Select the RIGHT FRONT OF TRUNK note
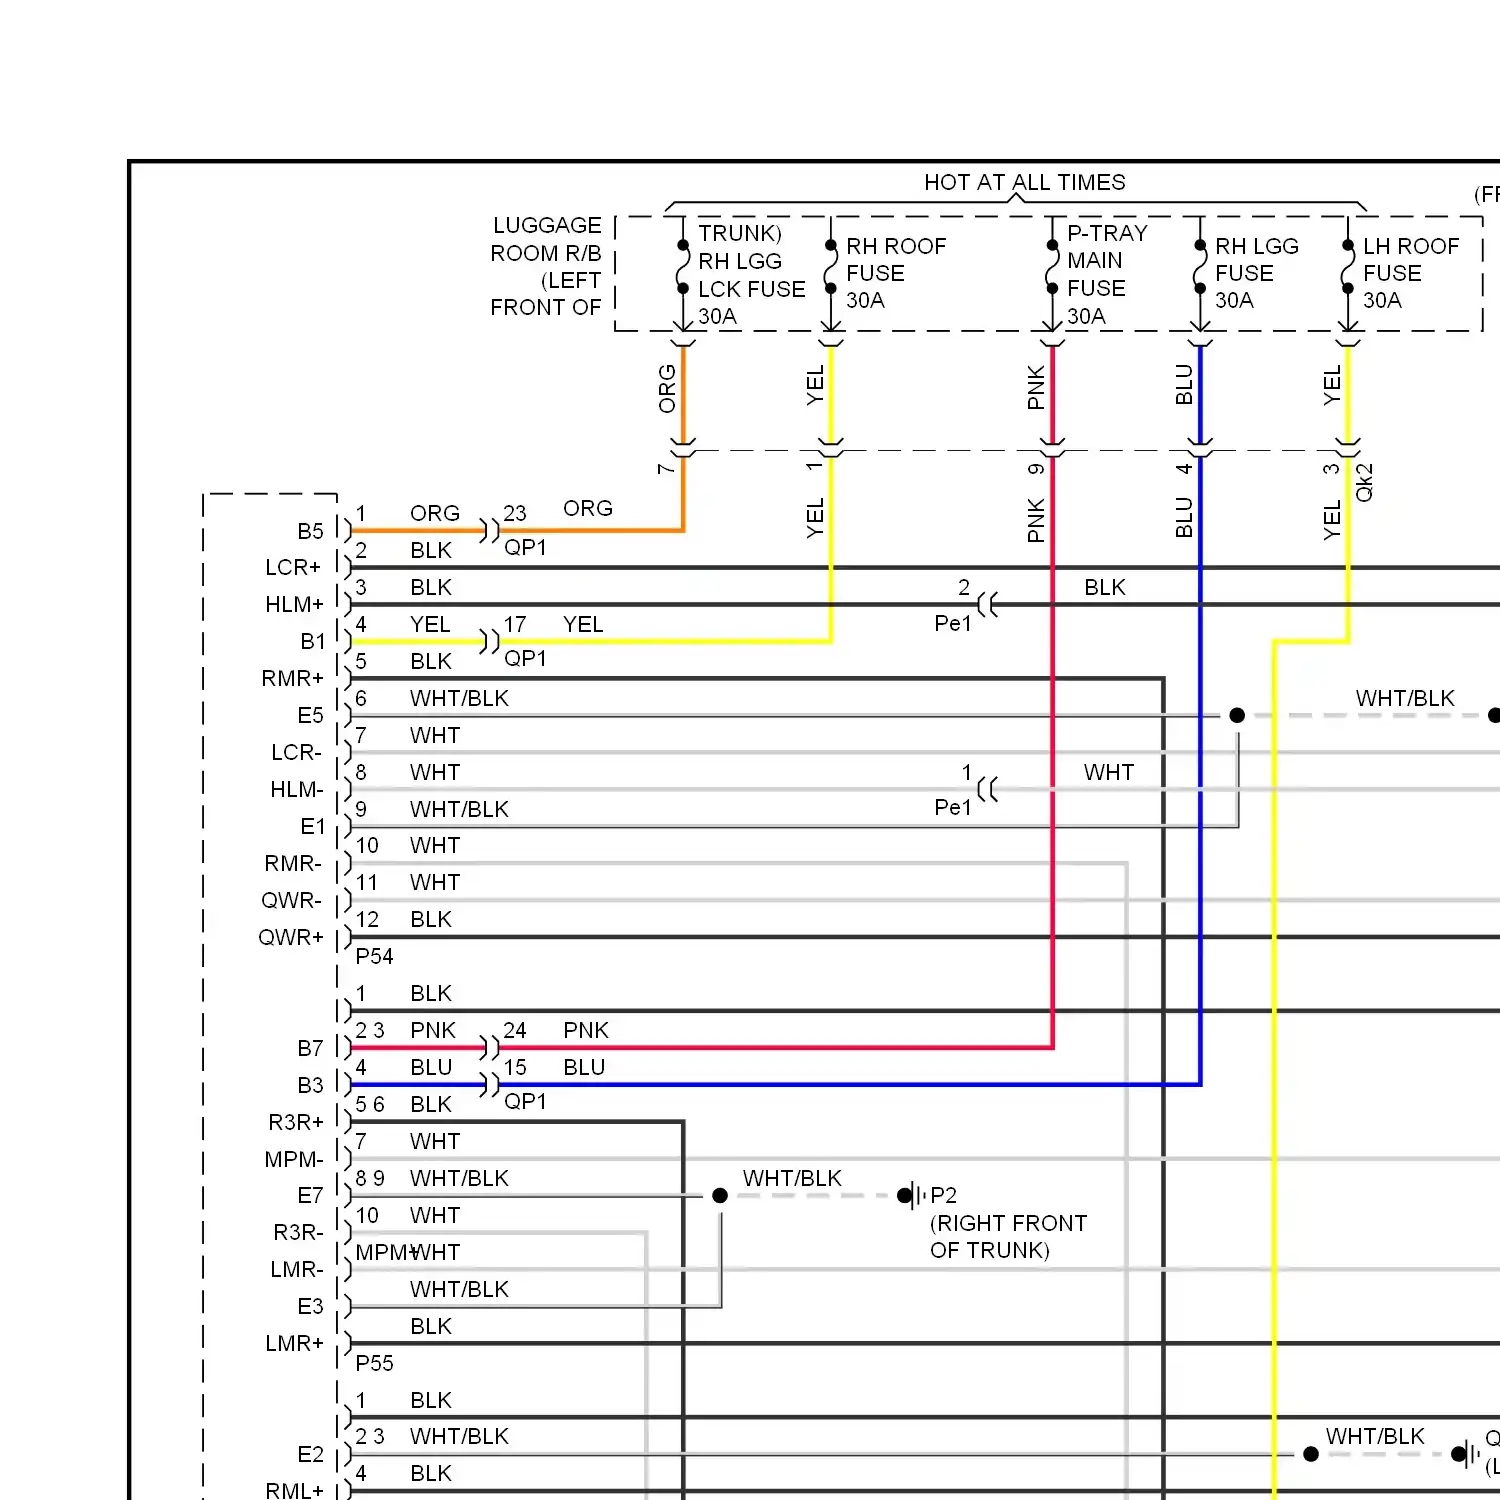 [1008, 1237]
